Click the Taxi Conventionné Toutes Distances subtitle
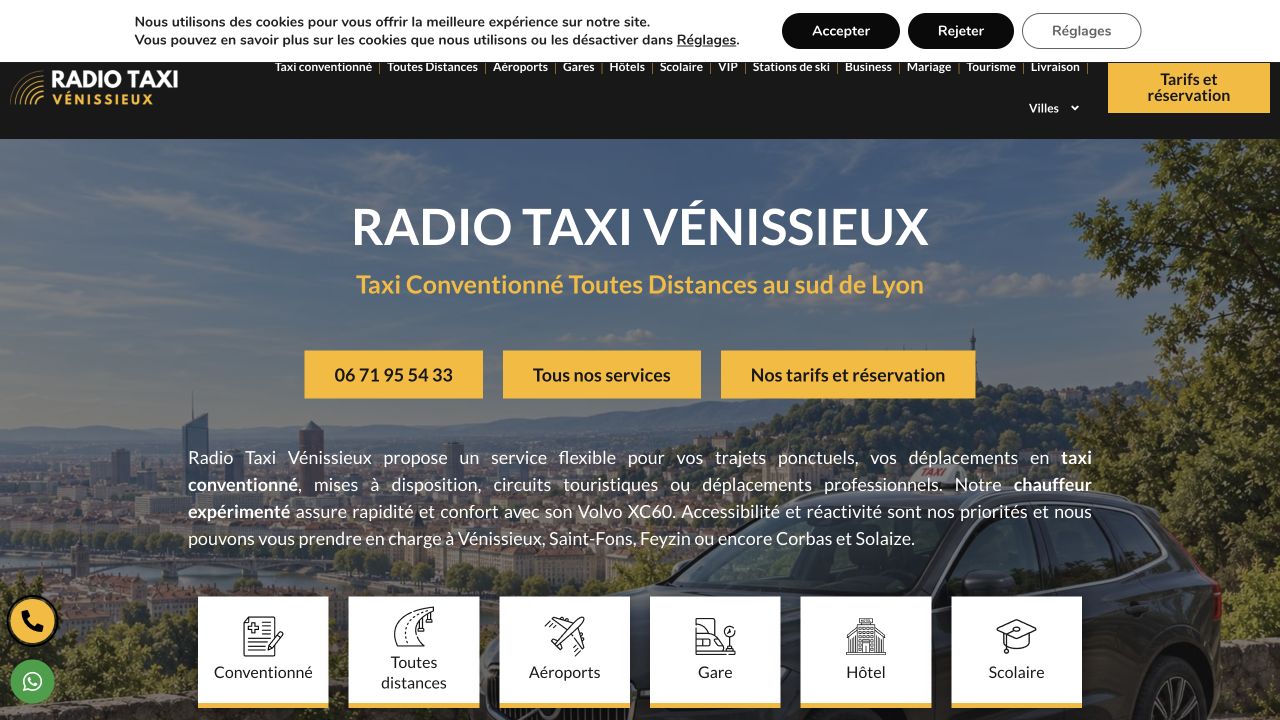1280x720 pixels. coord(640,285)
